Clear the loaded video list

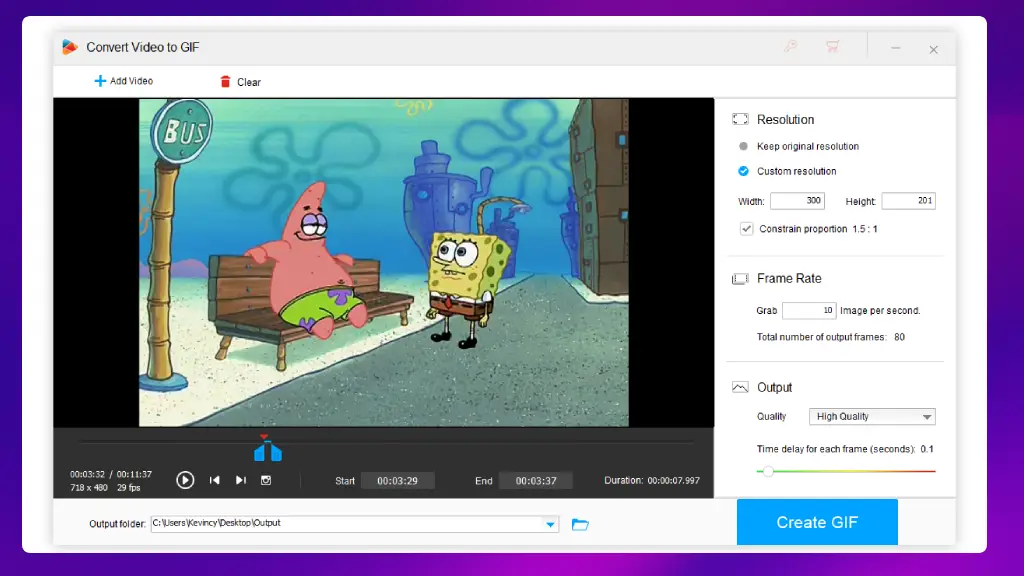240,82
